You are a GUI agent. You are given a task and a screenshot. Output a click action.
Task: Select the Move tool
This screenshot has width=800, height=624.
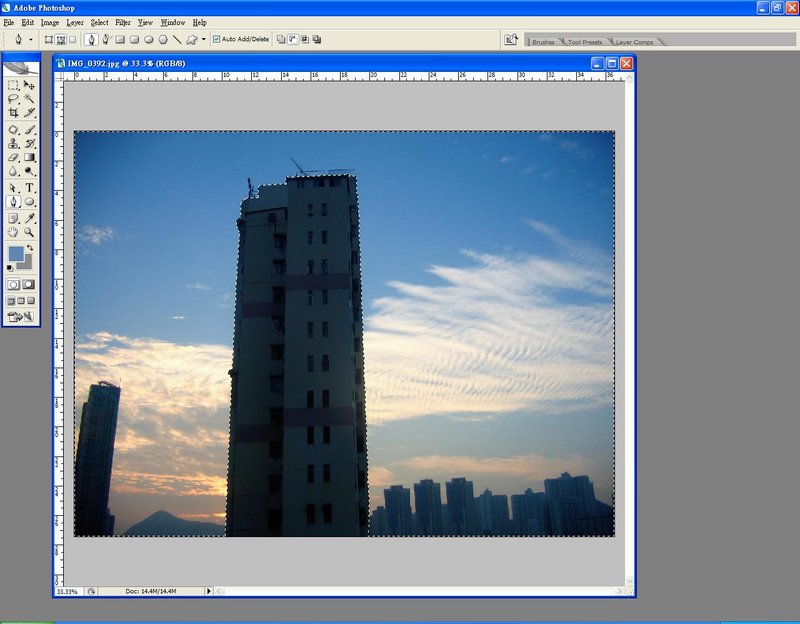pos(29,86)
